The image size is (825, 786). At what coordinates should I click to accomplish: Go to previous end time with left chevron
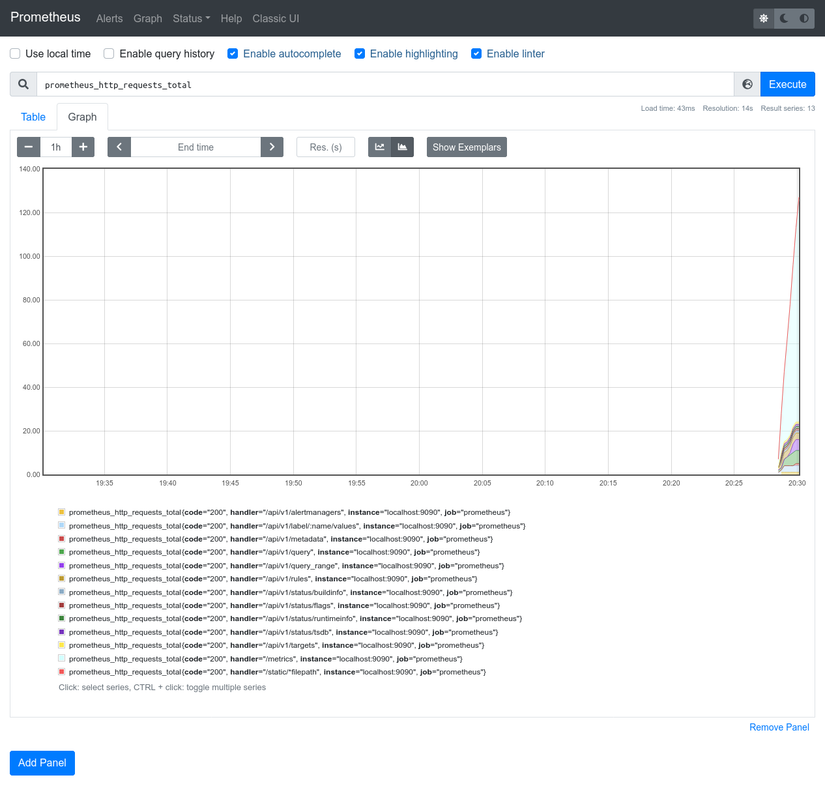click(x=119, y=147)
